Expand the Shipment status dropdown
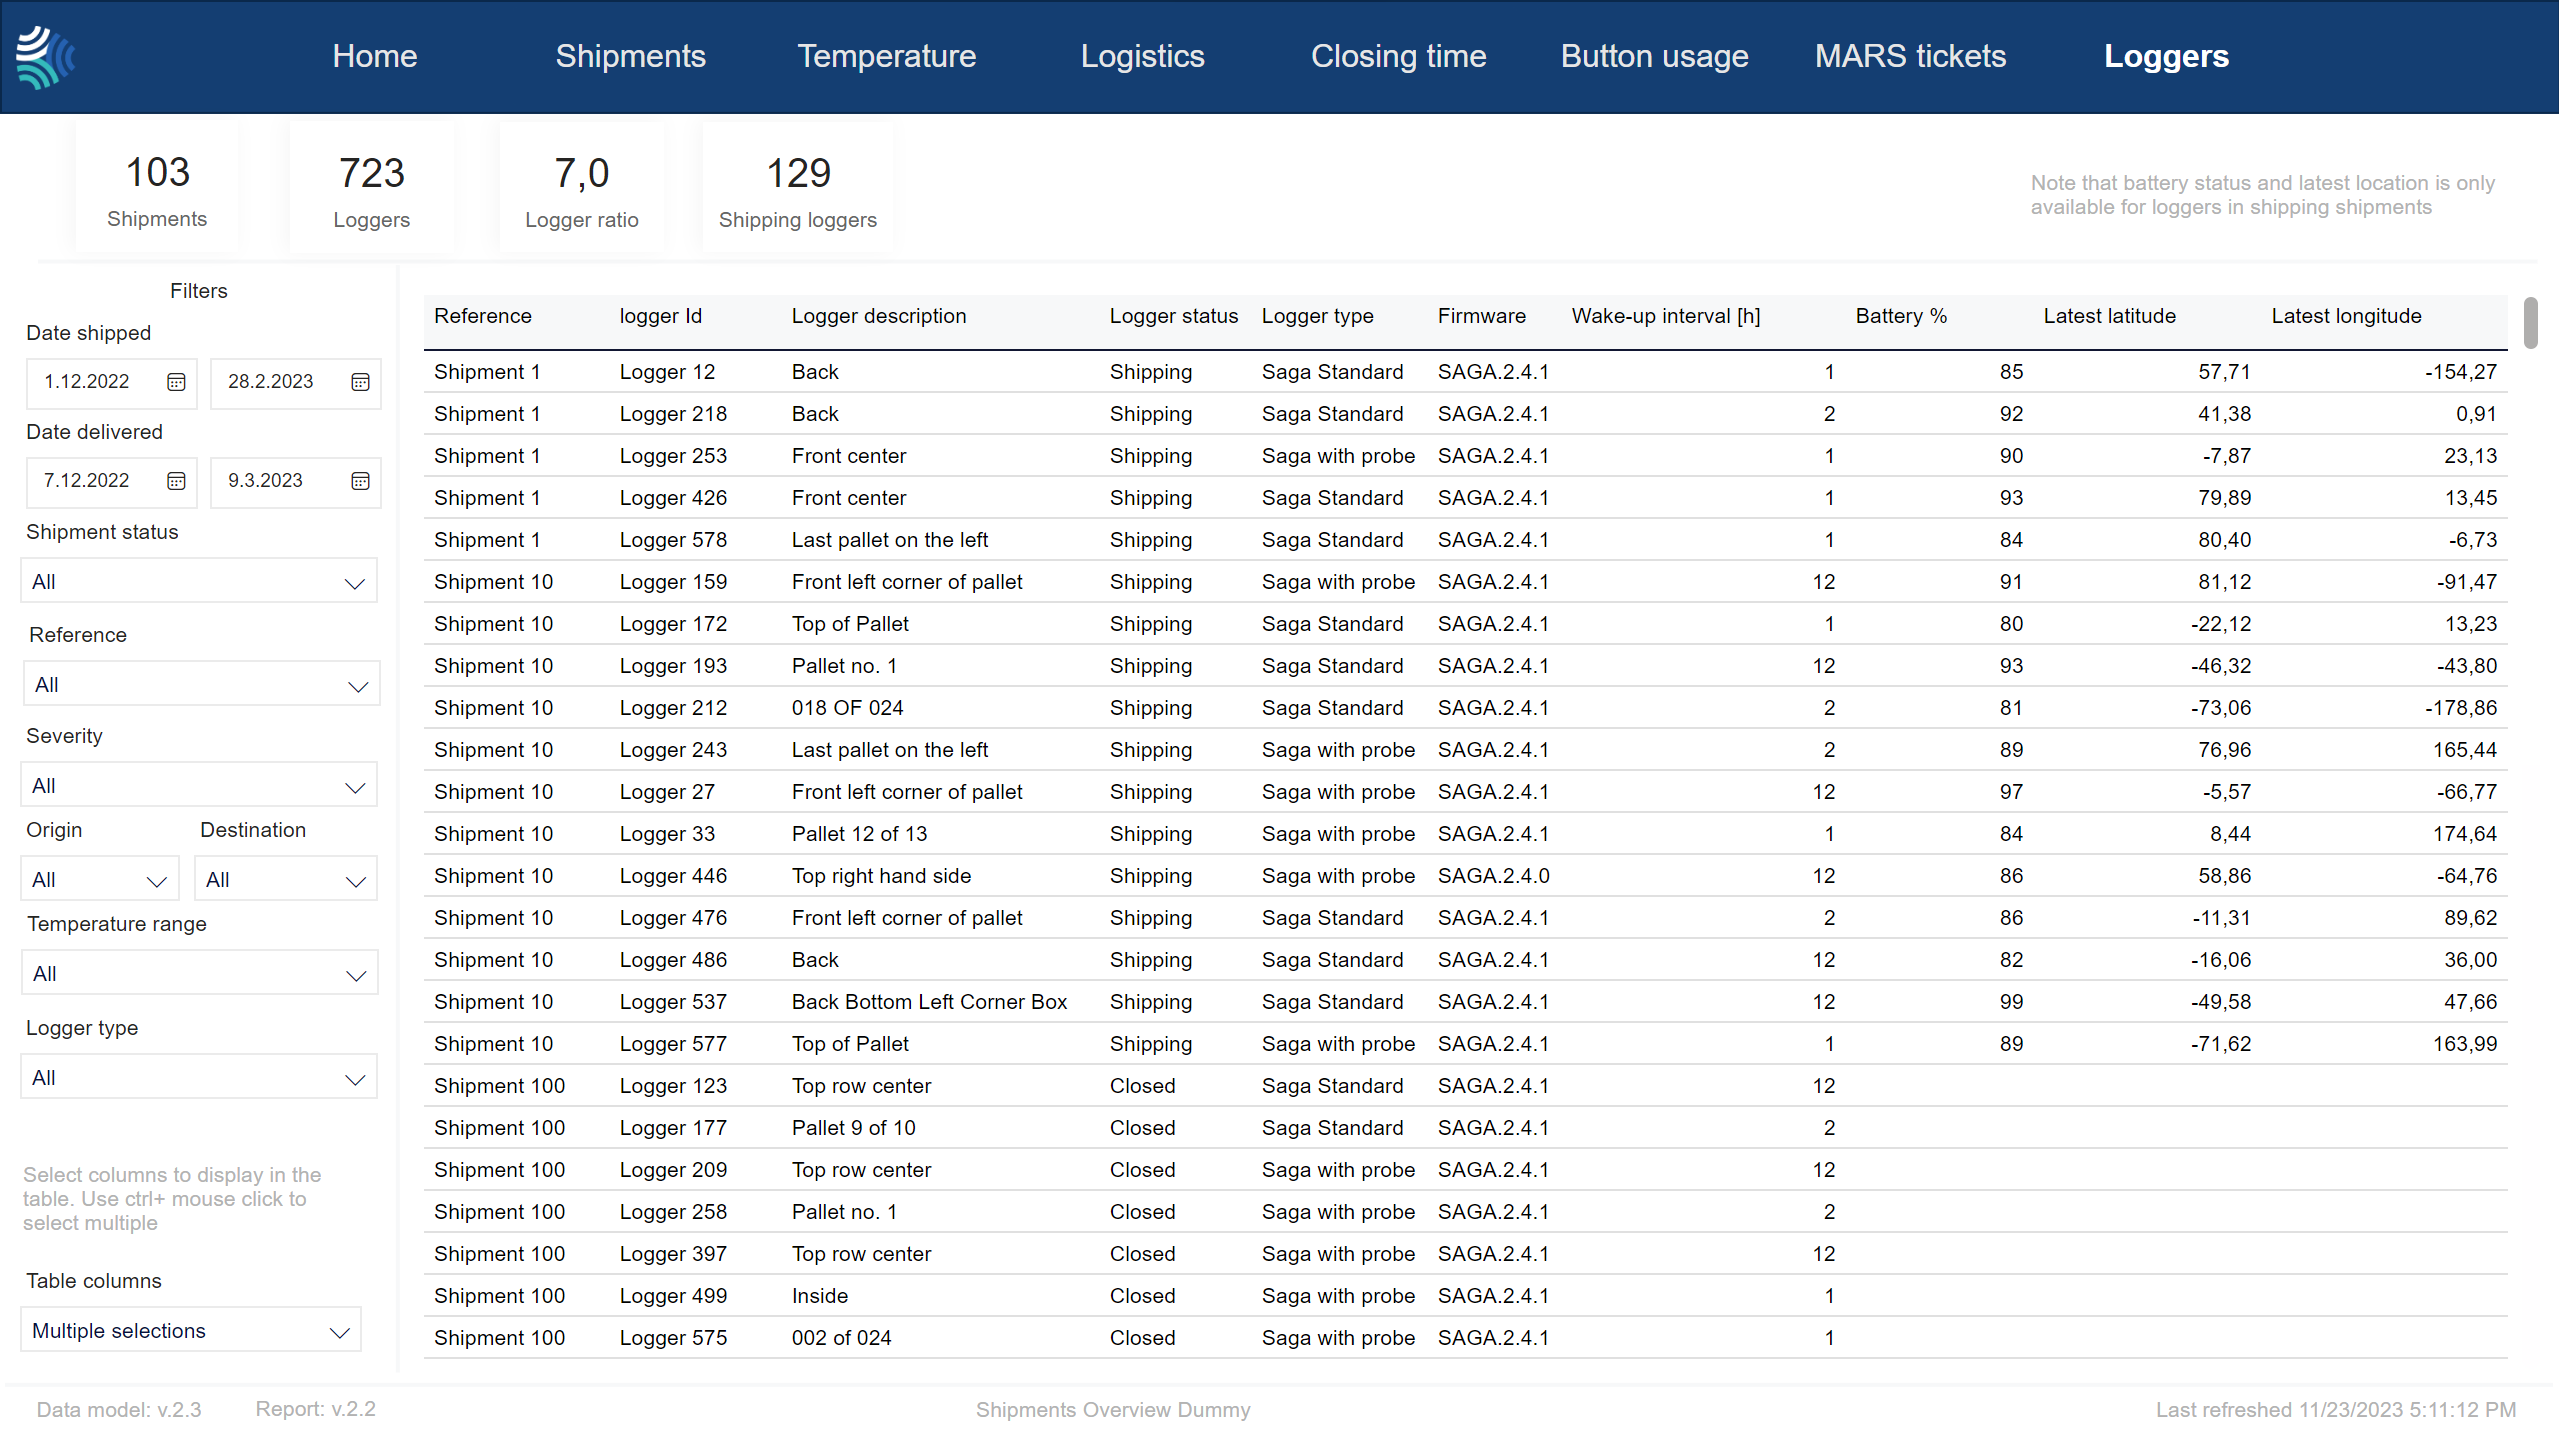Screen dimensions: 2559x1440 coord(199,581)
